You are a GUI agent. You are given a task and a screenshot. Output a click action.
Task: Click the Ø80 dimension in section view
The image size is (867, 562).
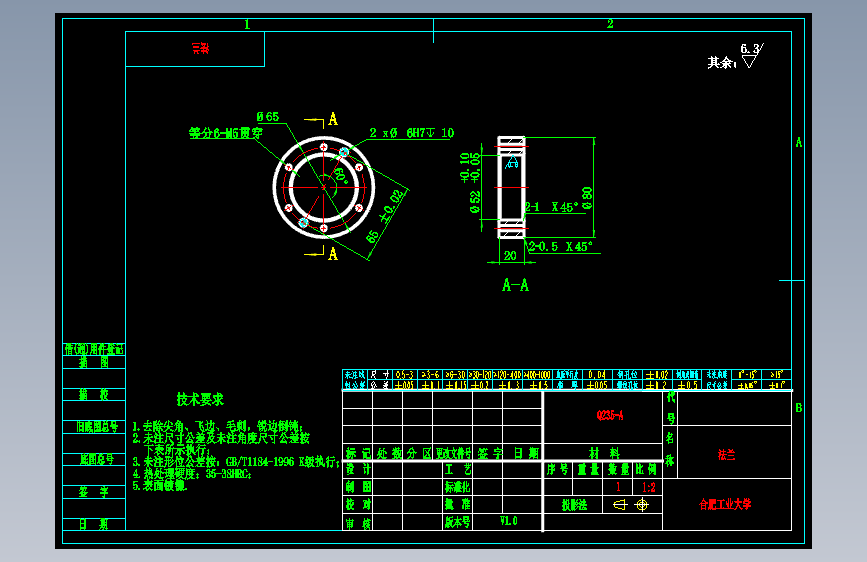point(587,197)
